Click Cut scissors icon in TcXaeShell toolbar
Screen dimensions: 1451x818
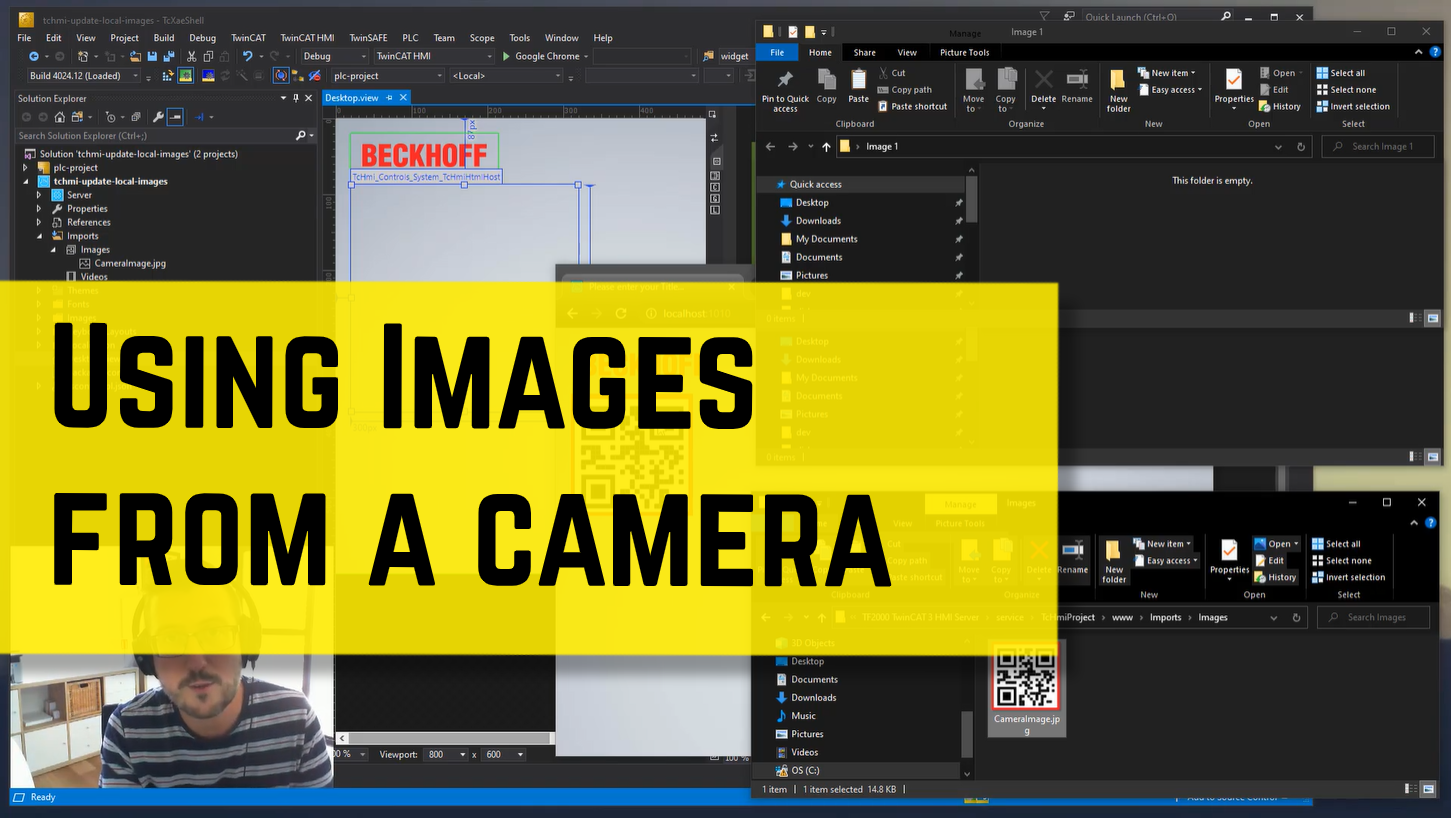pyautogui.click(x=192, y=56)
